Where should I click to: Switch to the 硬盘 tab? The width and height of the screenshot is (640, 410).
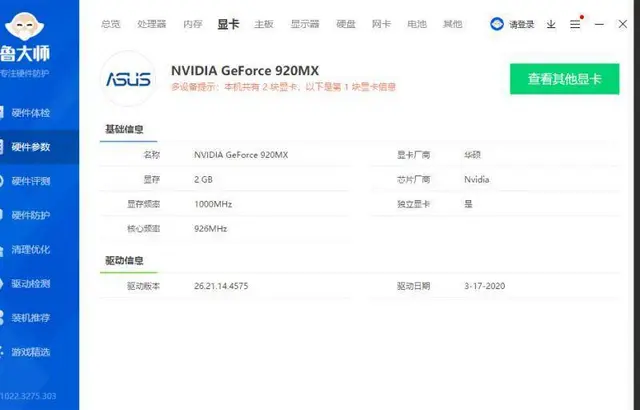click(346, 24)
